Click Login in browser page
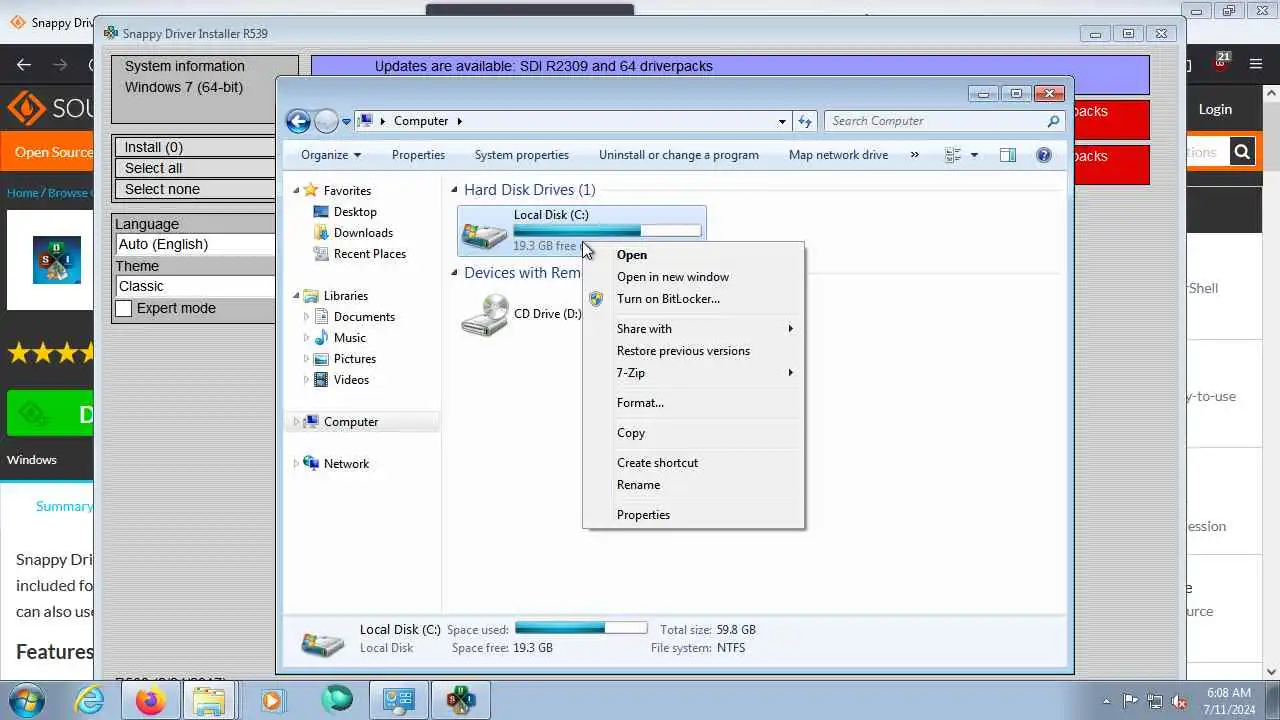The height and width of the screenshot is (720, 1280). coord(1215,109)
